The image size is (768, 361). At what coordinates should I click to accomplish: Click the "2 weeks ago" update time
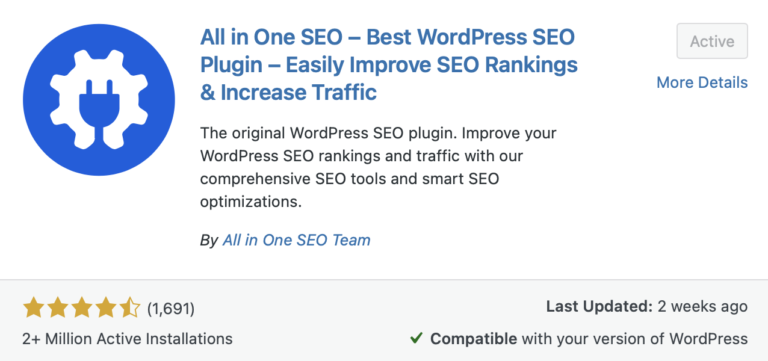point(702,307)
